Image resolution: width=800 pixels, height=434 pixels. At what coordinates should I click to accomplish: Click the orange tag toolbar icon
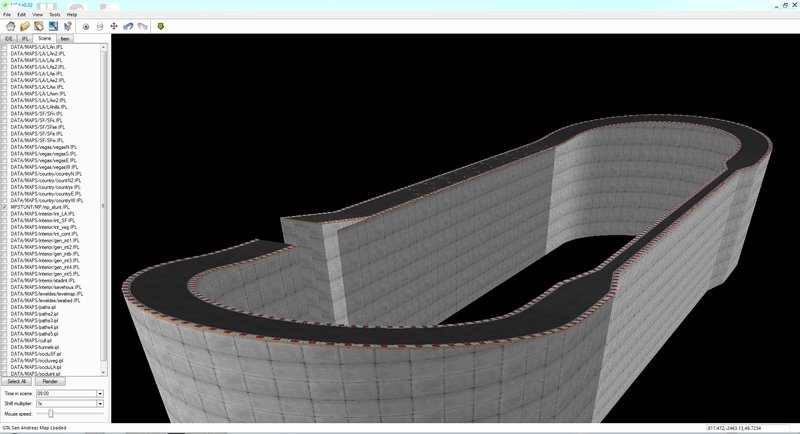click(39, 26)
